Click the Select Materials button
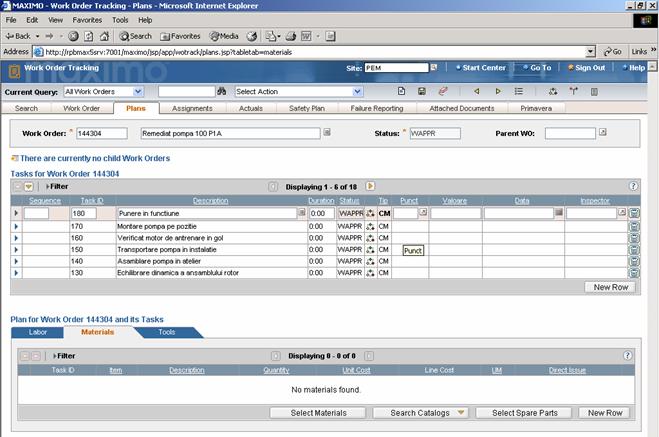 318,413
